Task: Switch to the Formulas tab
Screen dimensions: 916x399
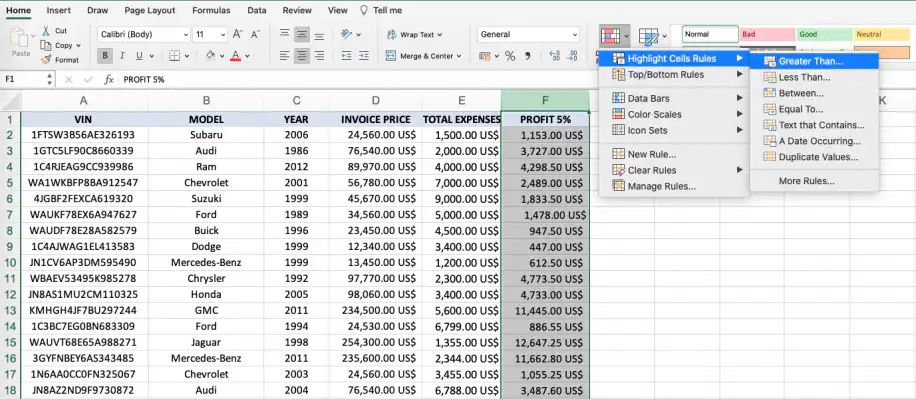Action: coord(211,11)
